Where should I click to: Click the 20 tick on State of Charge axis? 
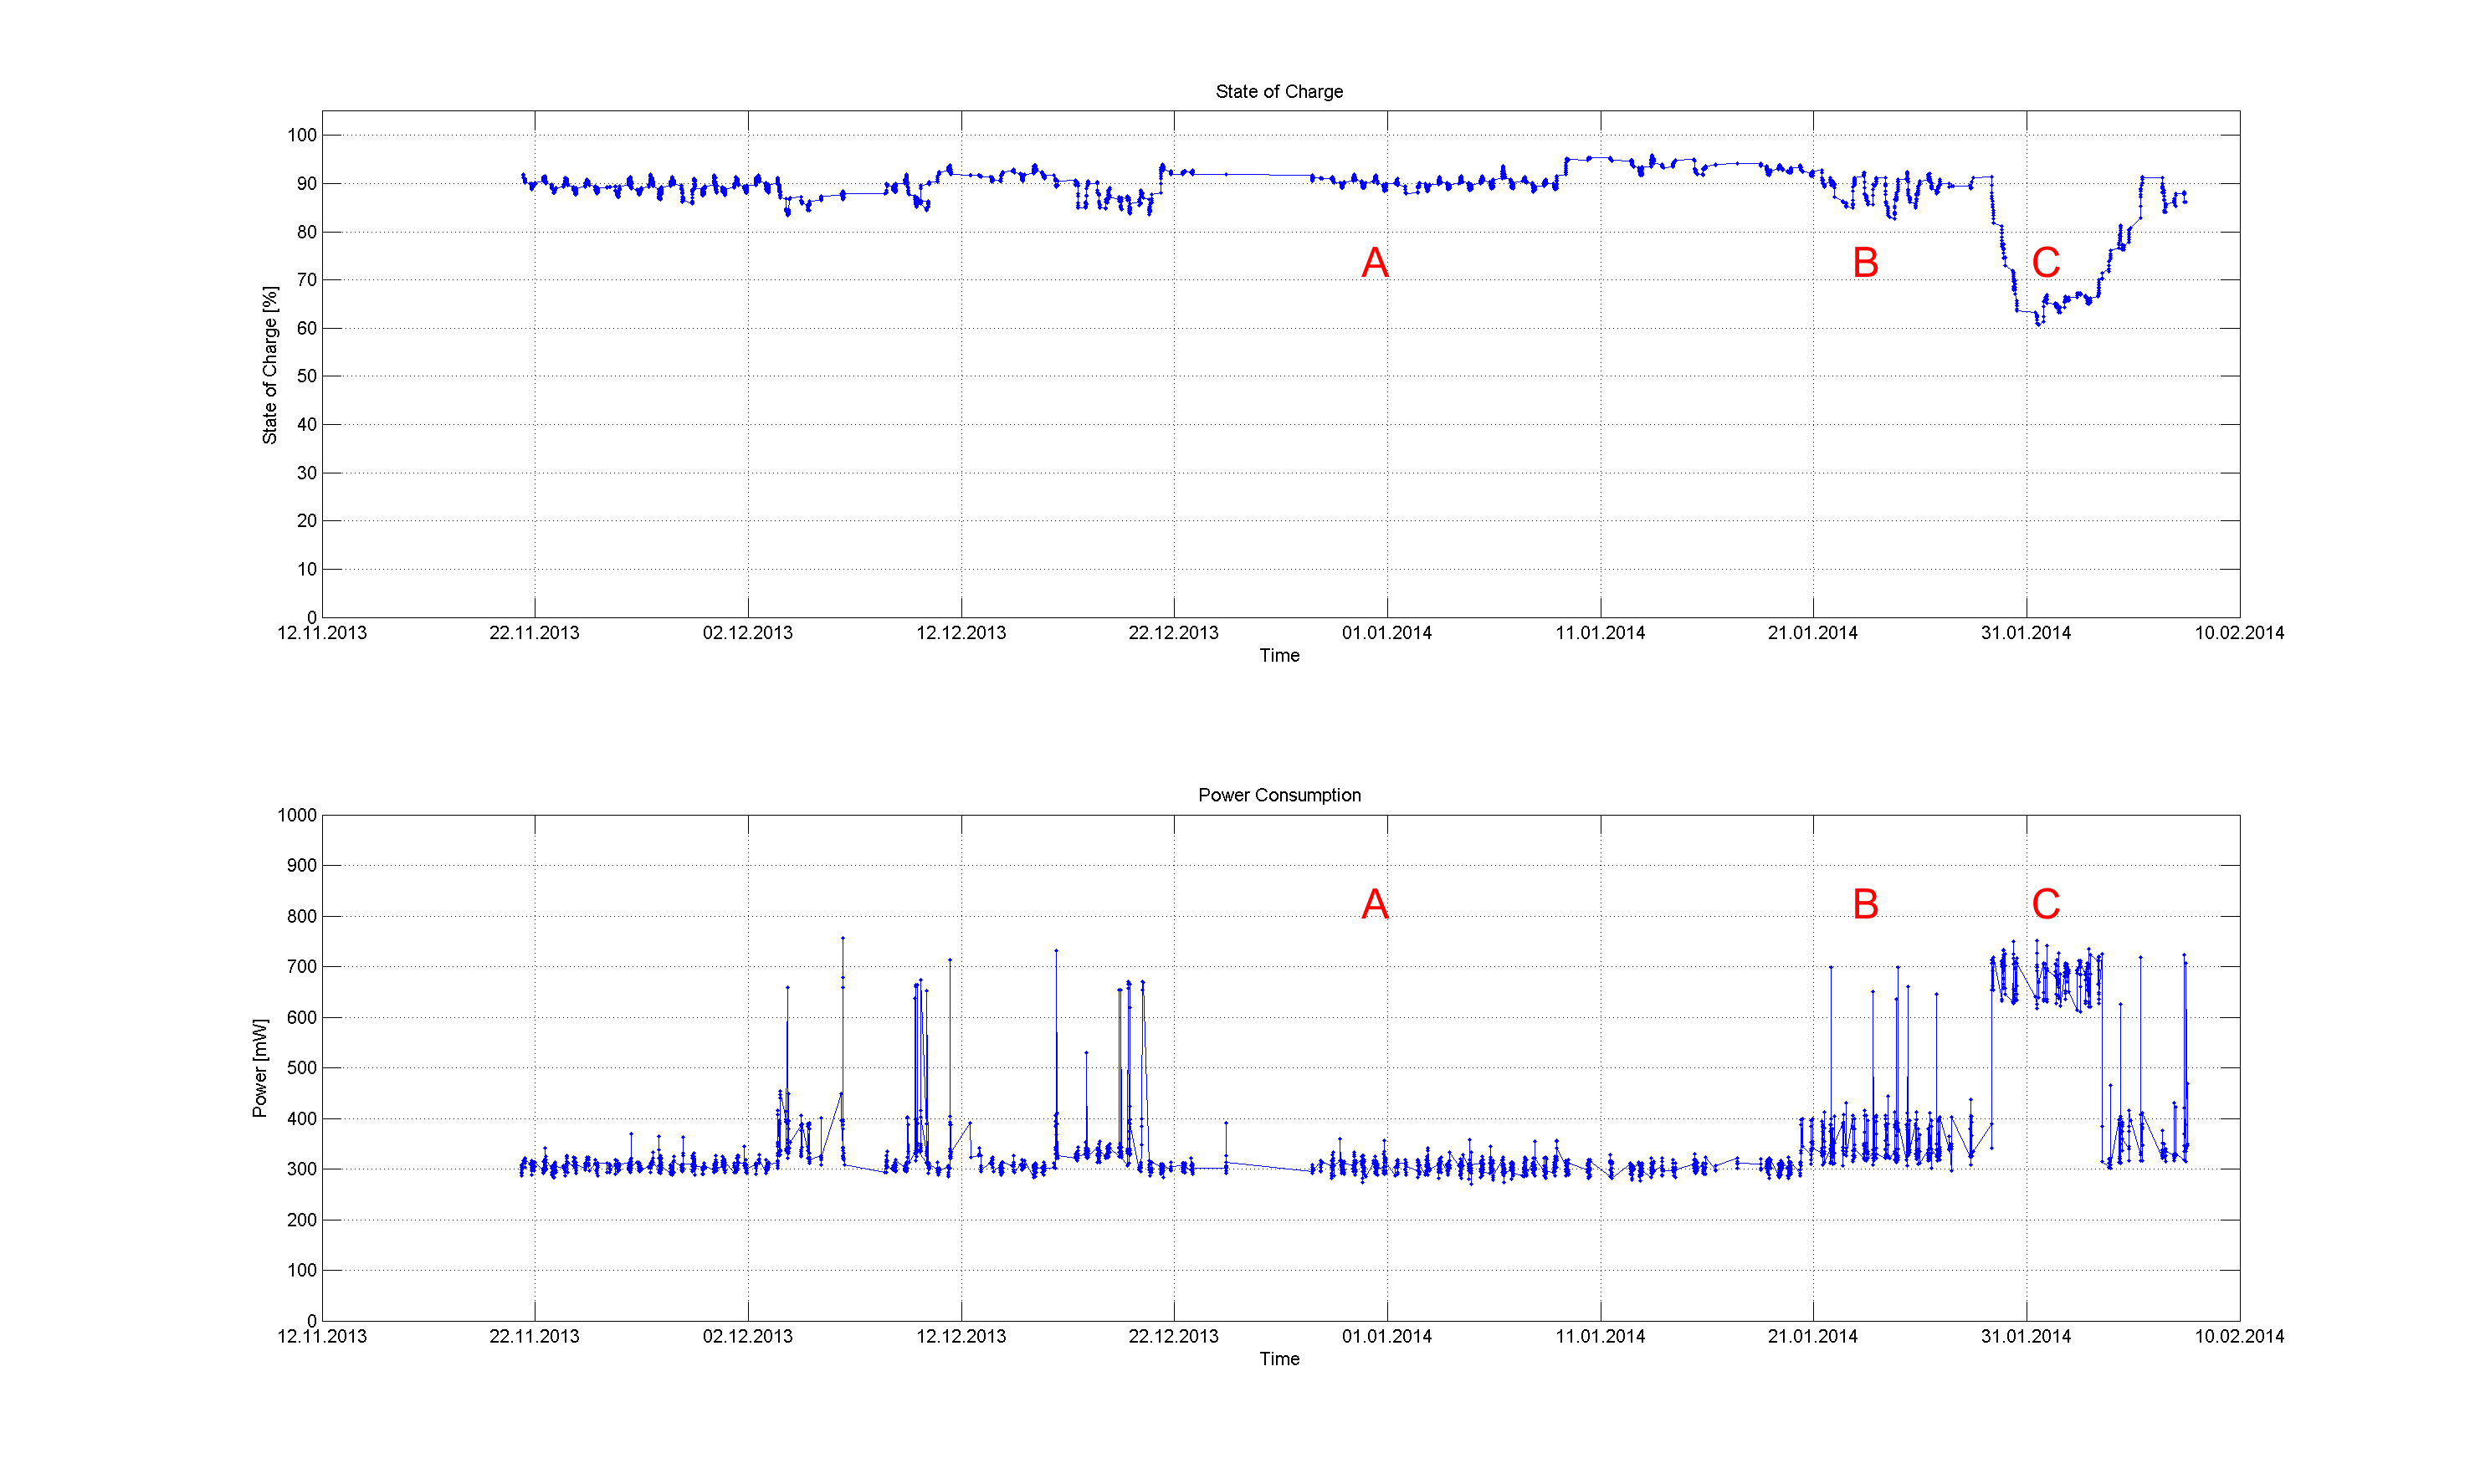(x=306, y=521)
